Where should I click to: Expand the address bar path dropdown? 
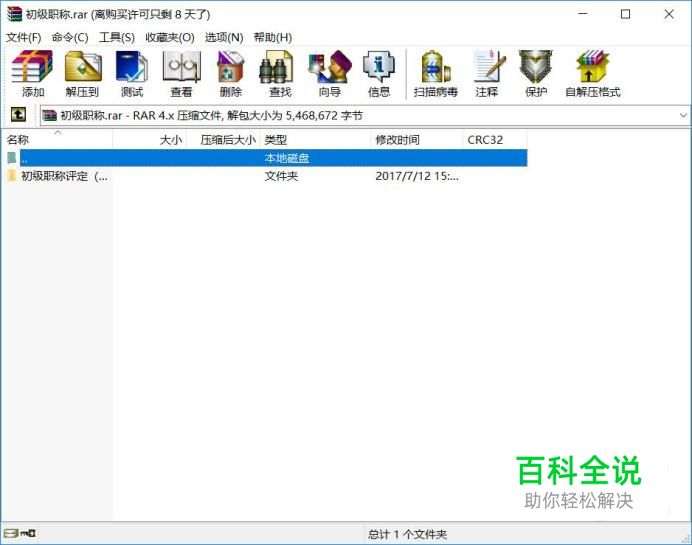pos(683,115)
